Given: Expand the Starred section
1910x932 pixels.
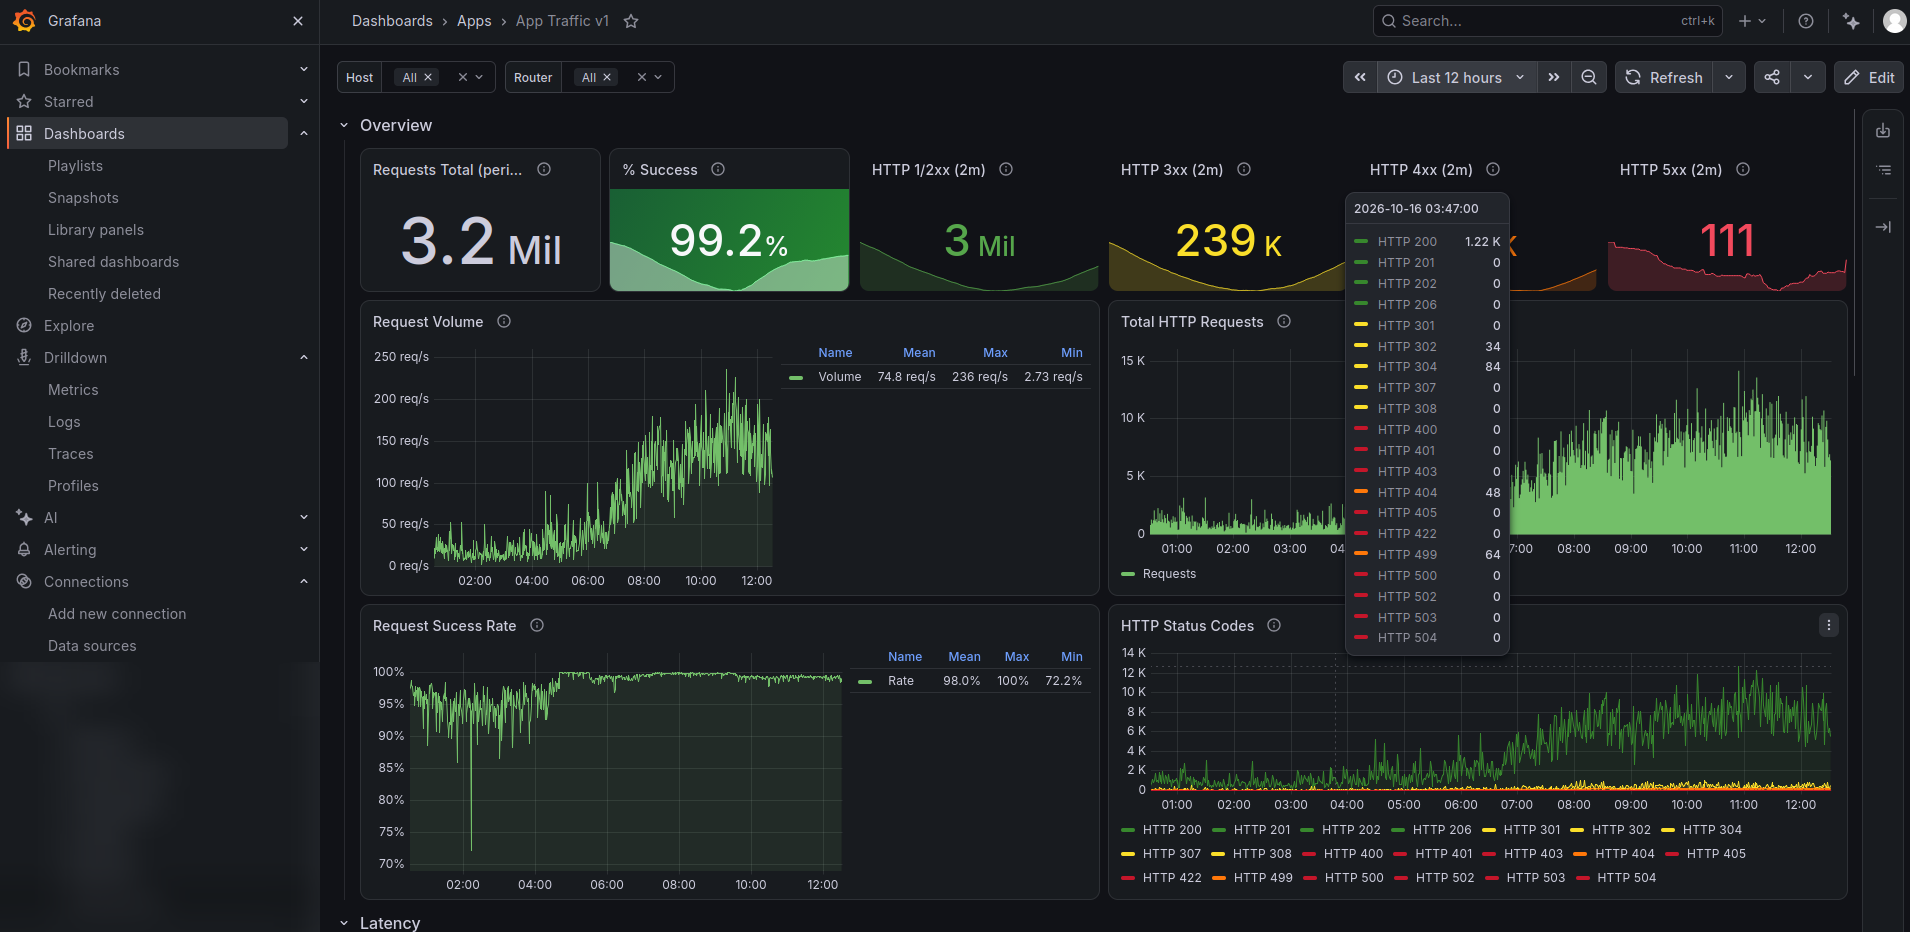Looking at the screenshot, I should (x=304, y=101).
